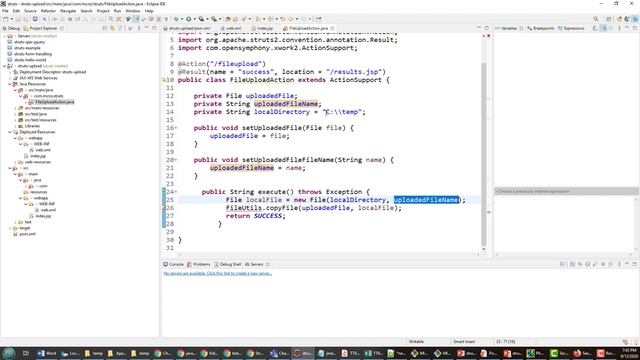Open the File menu

pos(5,11)
